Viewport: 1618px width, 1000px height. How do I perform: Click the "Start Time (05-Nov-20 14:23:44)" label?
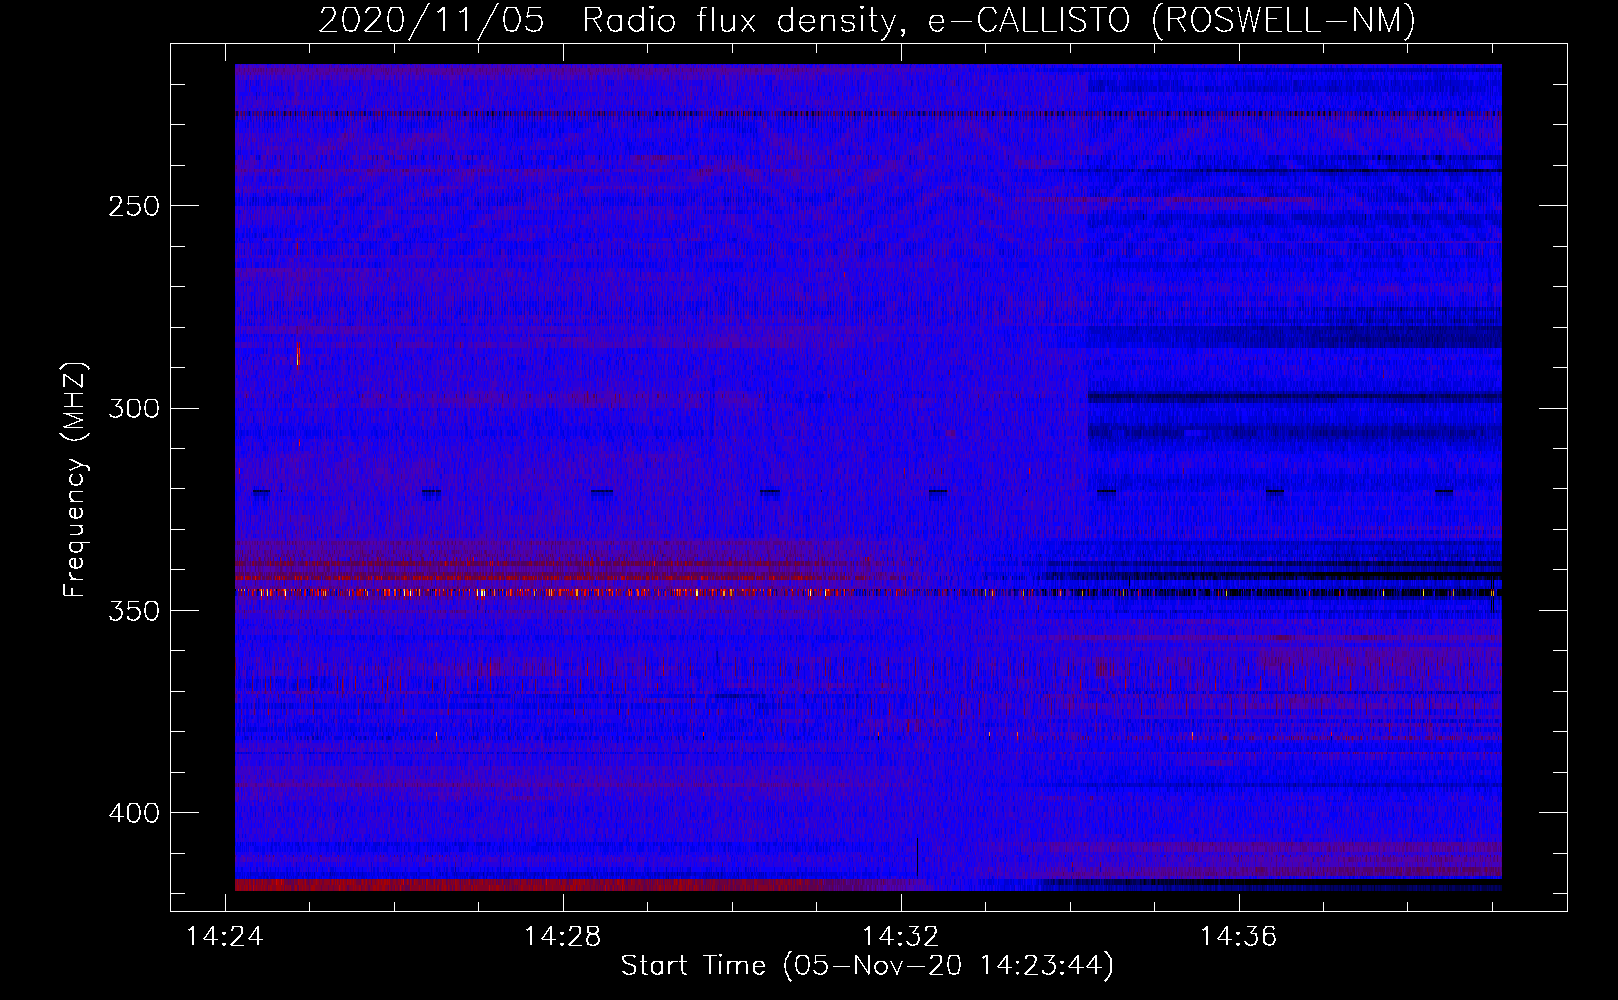(x=867, y=966)
